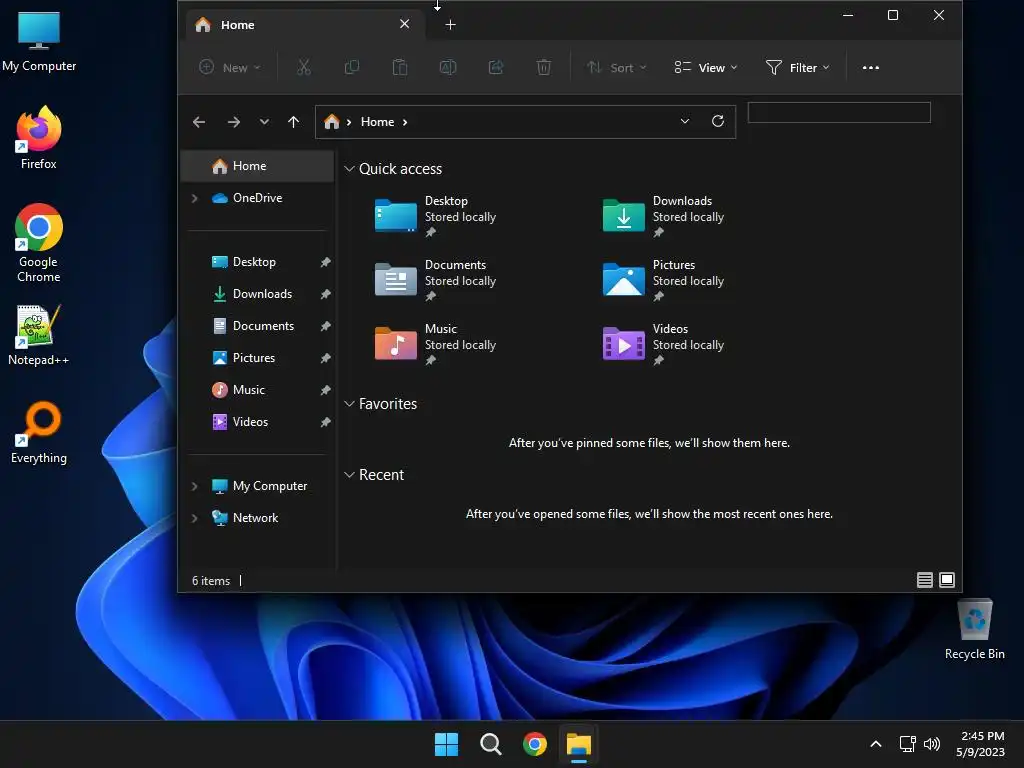Select the Home tab

tap(304, 25)
